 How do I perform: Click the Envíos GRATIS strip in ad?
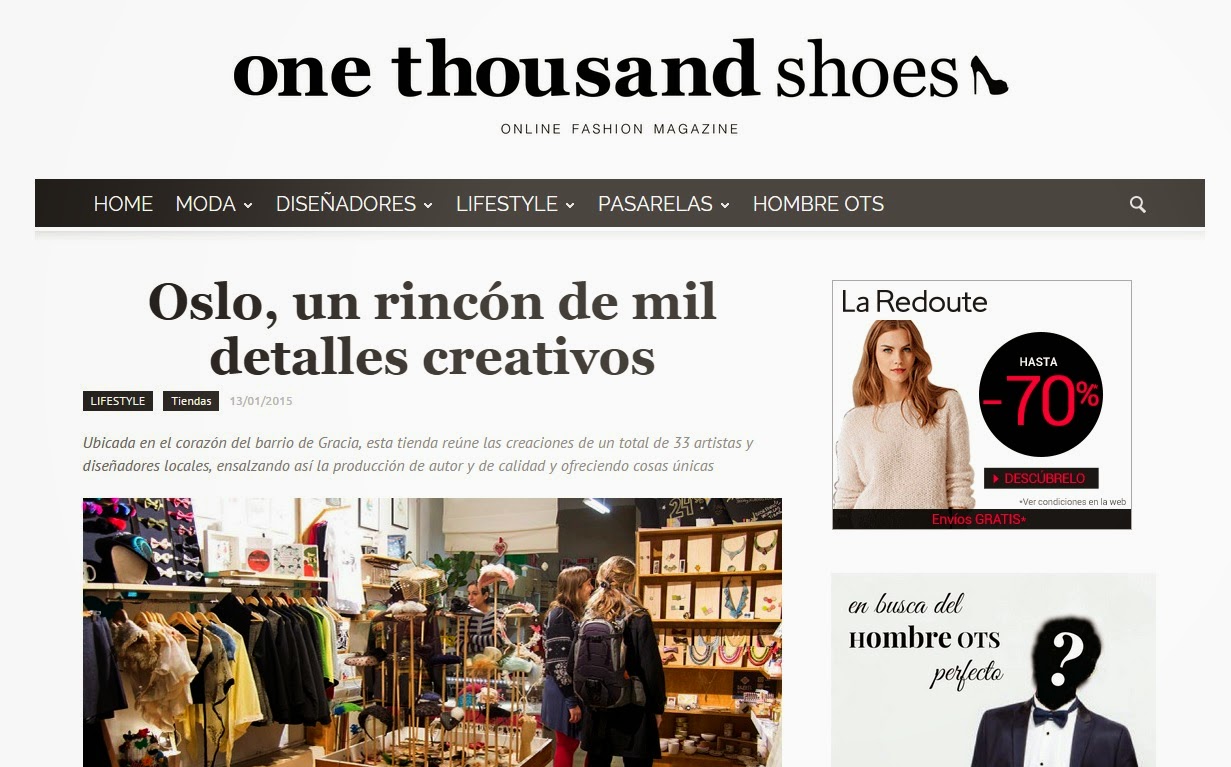(x=979, y=520)
